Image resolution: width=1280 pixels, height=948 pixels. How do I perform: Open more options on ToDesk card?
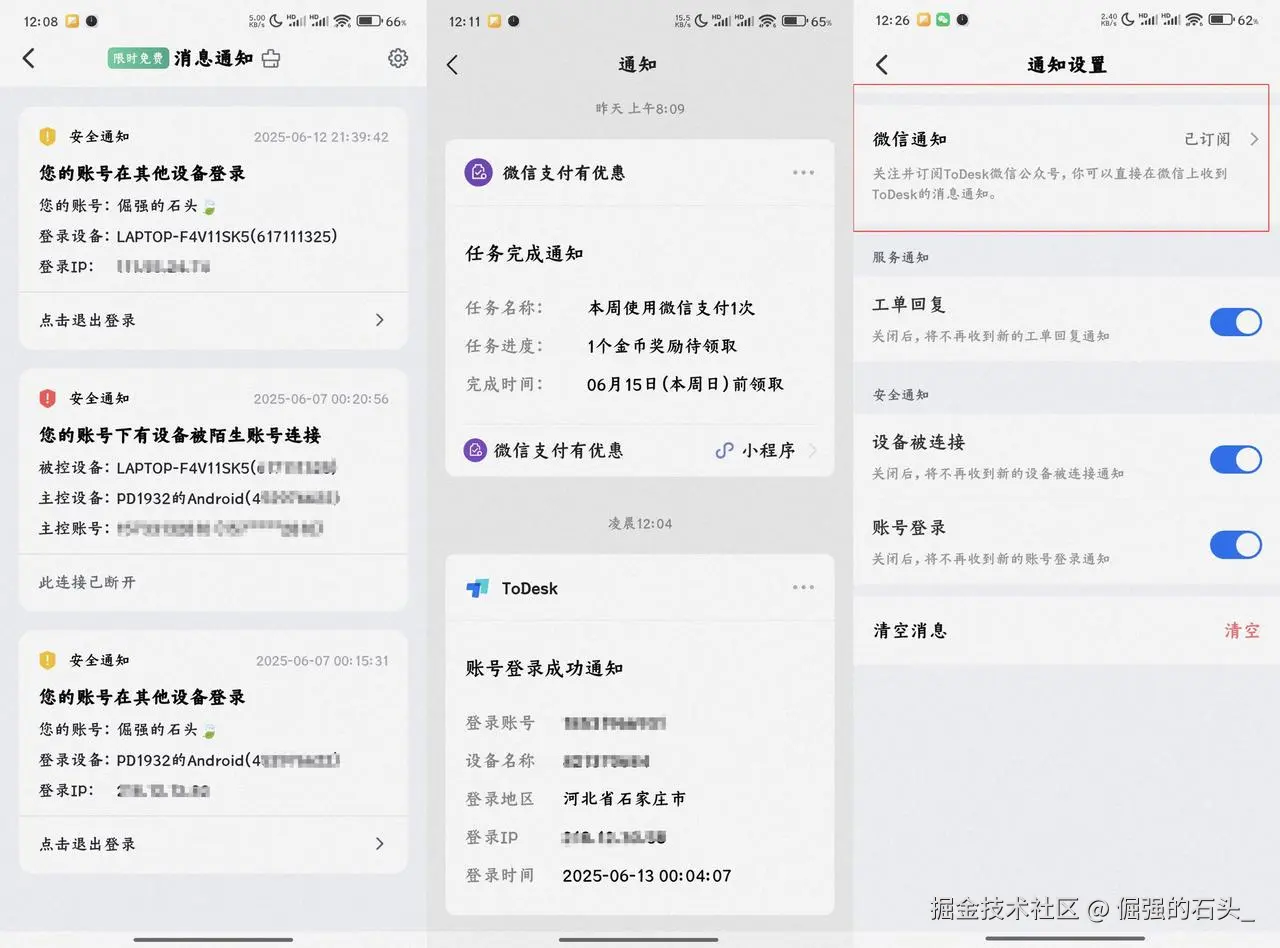pyautogui.click(x=803, y=587)
